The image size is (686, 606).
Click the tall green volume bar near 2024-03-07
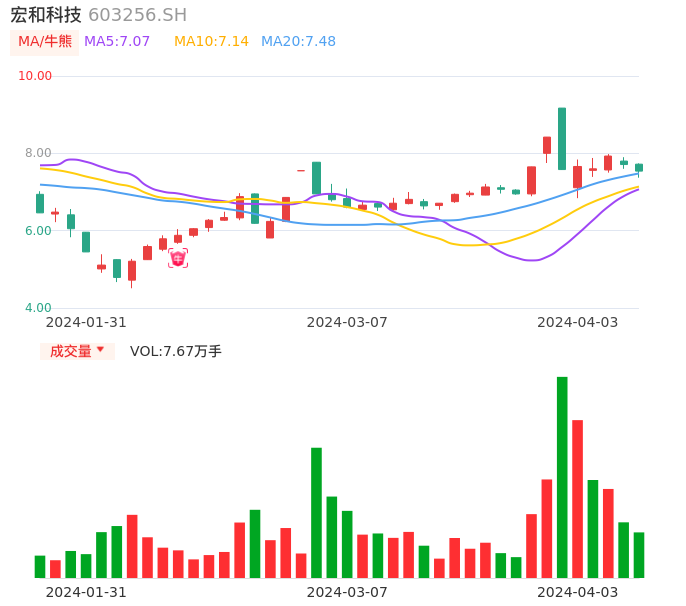316,513
